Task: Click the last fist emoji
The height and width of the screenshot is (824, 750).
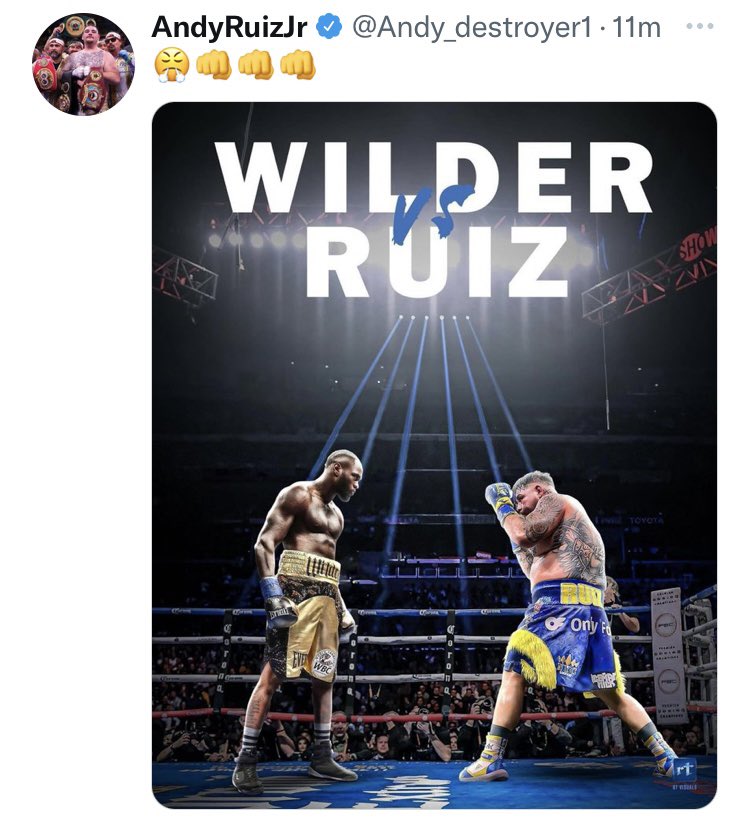Action: (297, 65)
